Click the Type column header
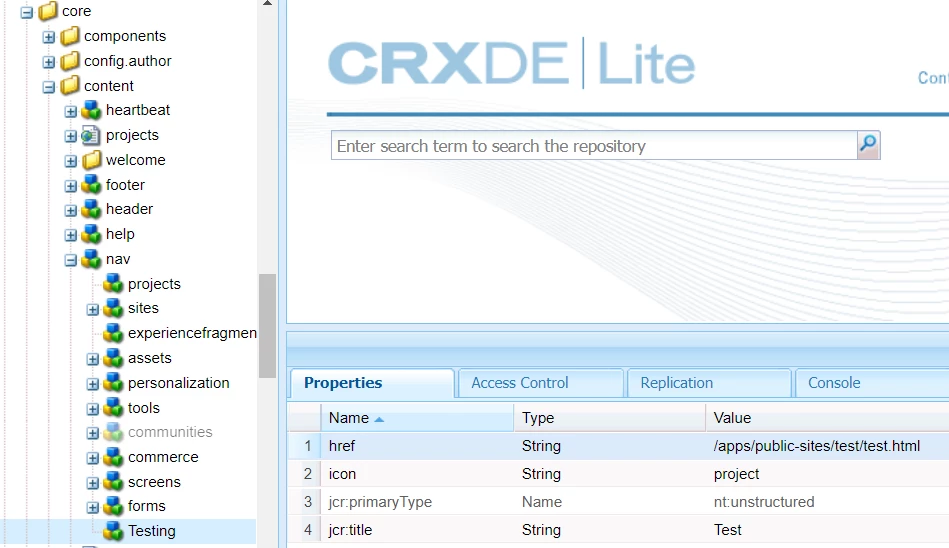949x548 pixels. [609, 418]
